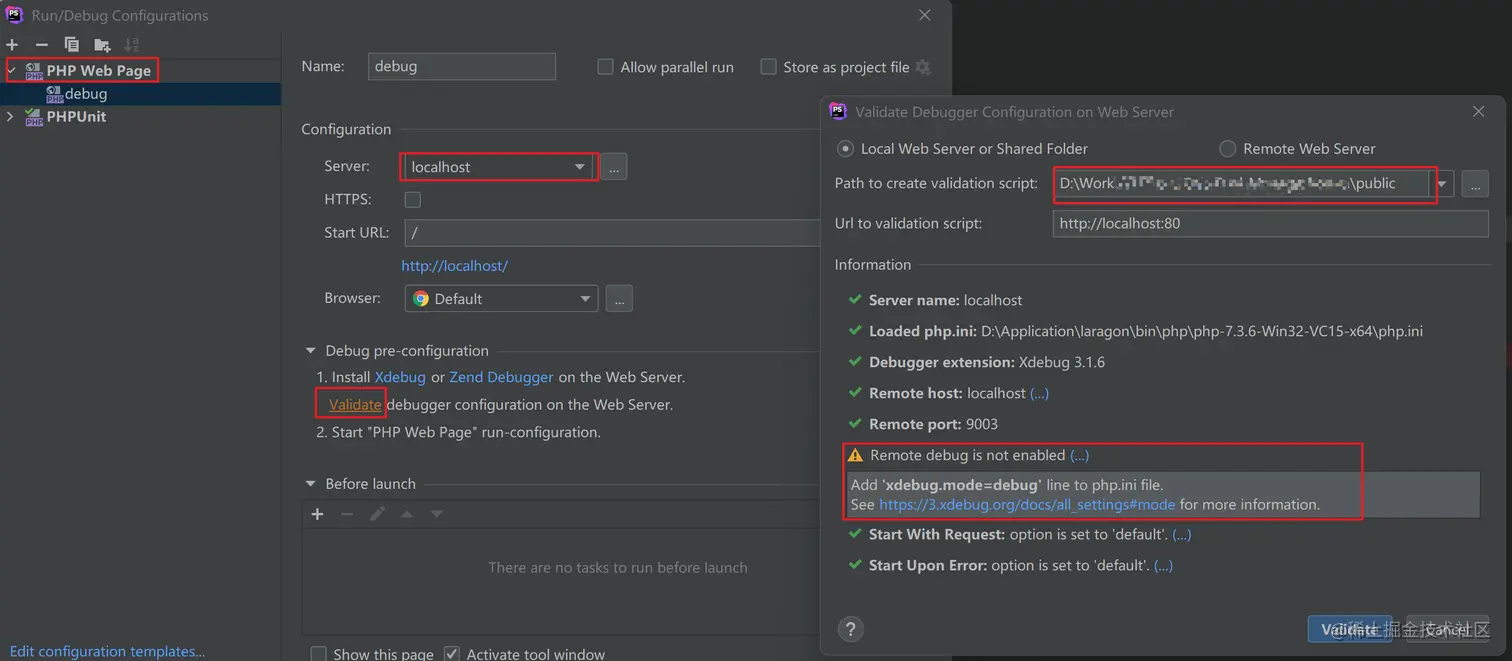Enable the Allow parallel run checkbox
1512x661 pixels.
pos(605,67)
